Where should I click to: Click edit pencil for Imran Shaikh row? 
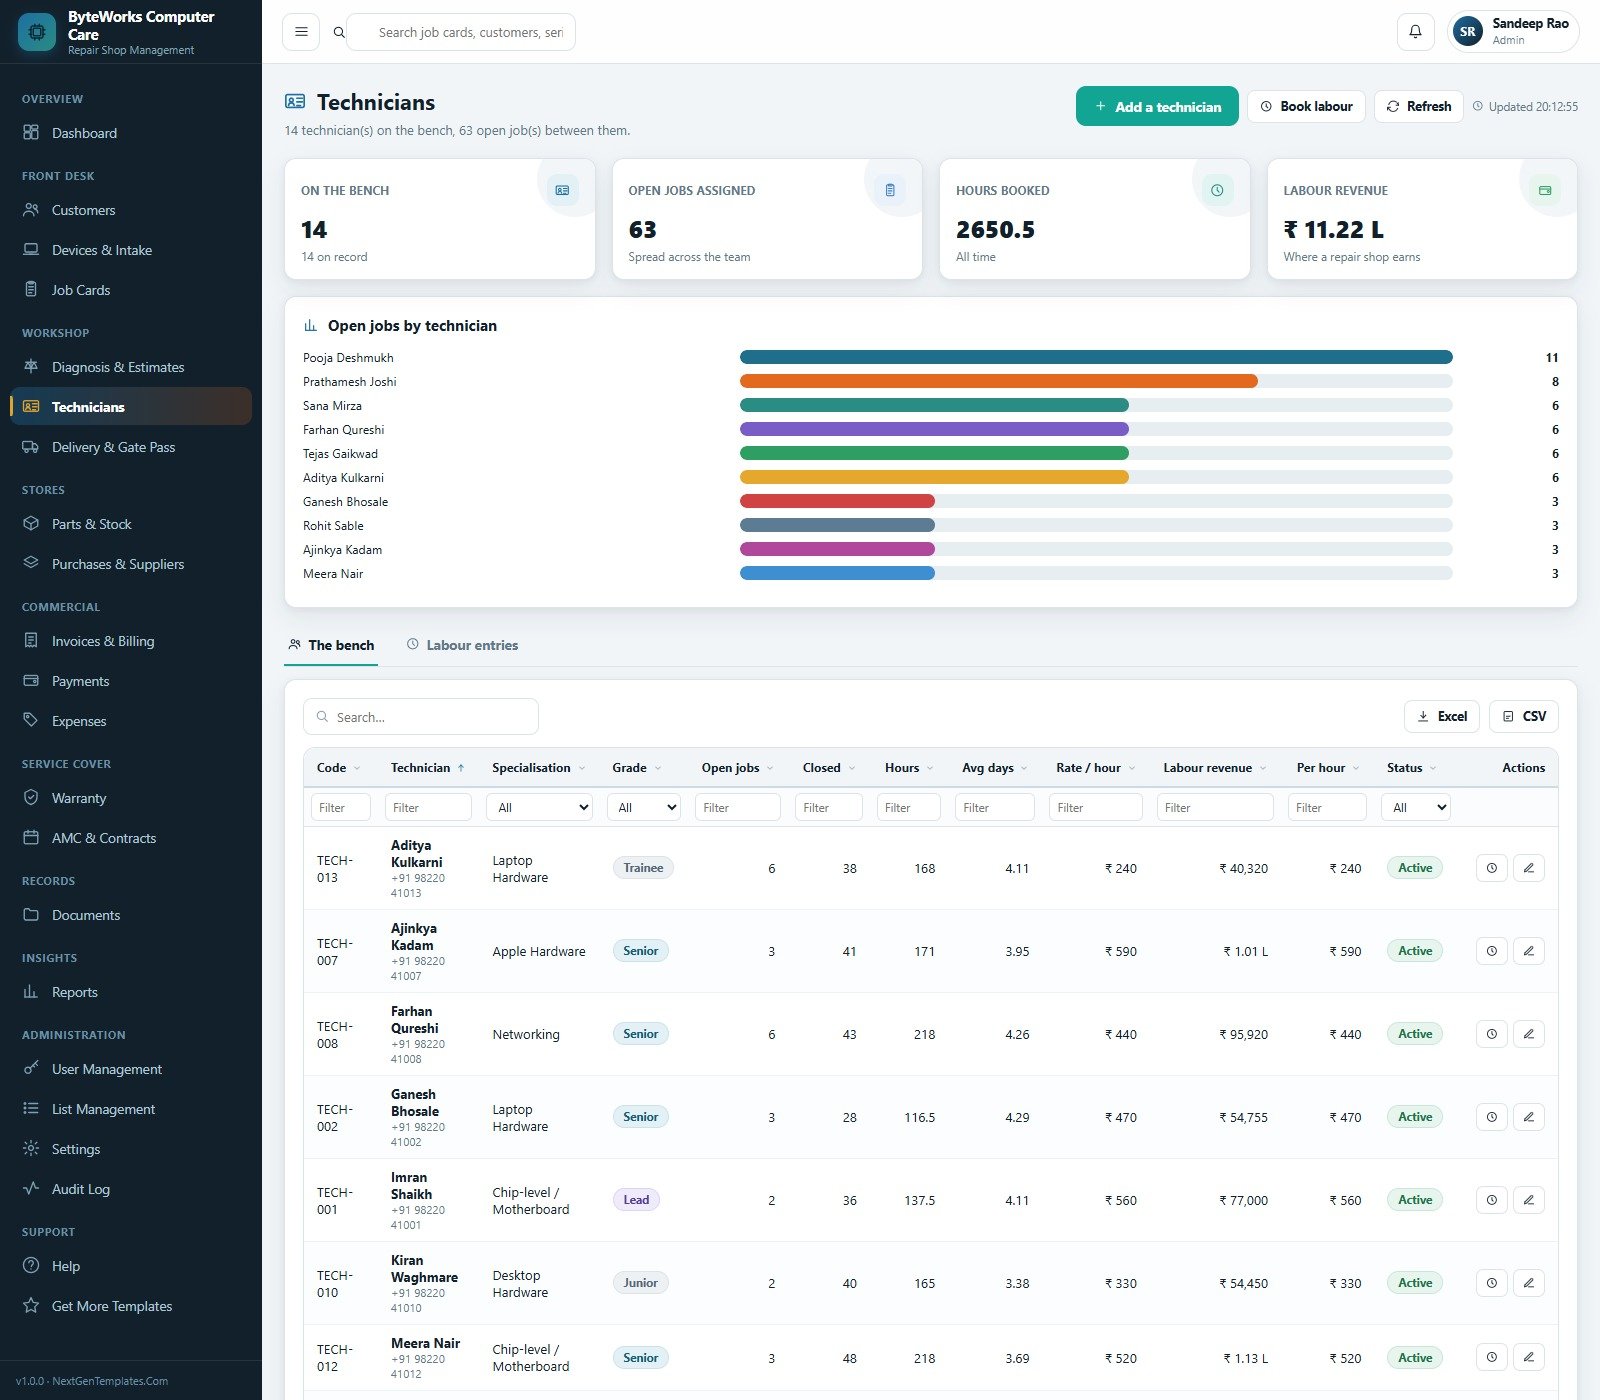point(1528,1200)
